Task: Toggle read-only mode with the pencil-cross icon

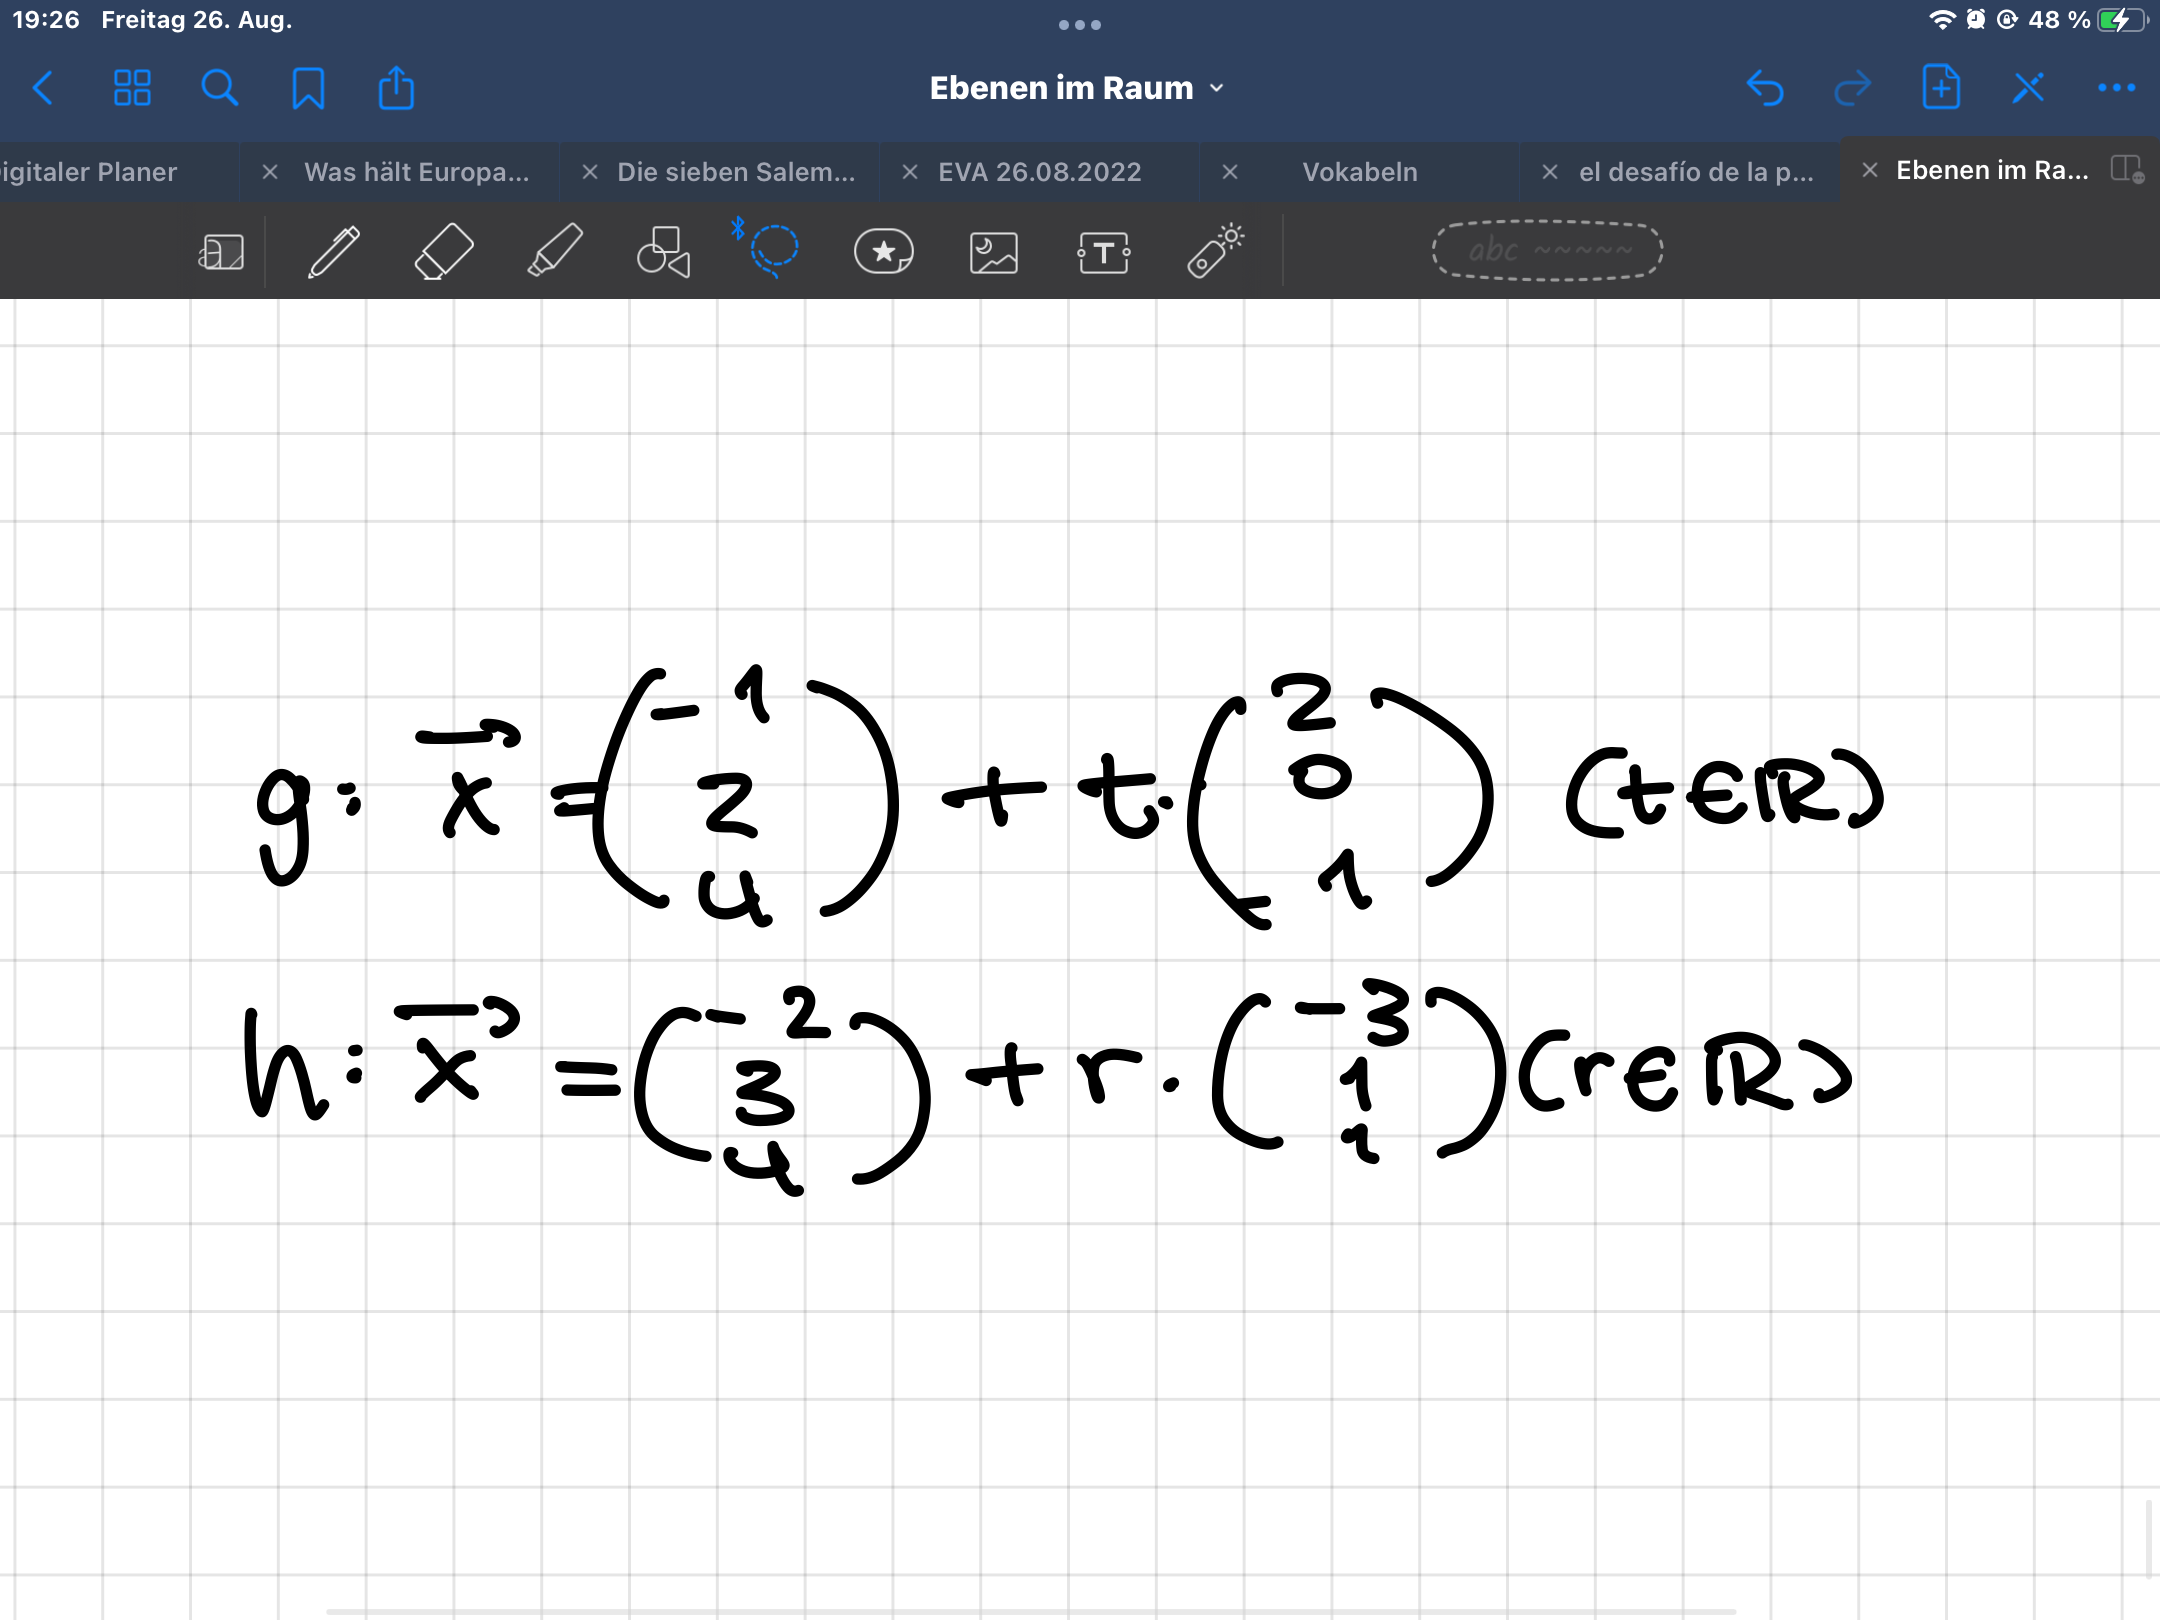Action: coord(2028,88)
